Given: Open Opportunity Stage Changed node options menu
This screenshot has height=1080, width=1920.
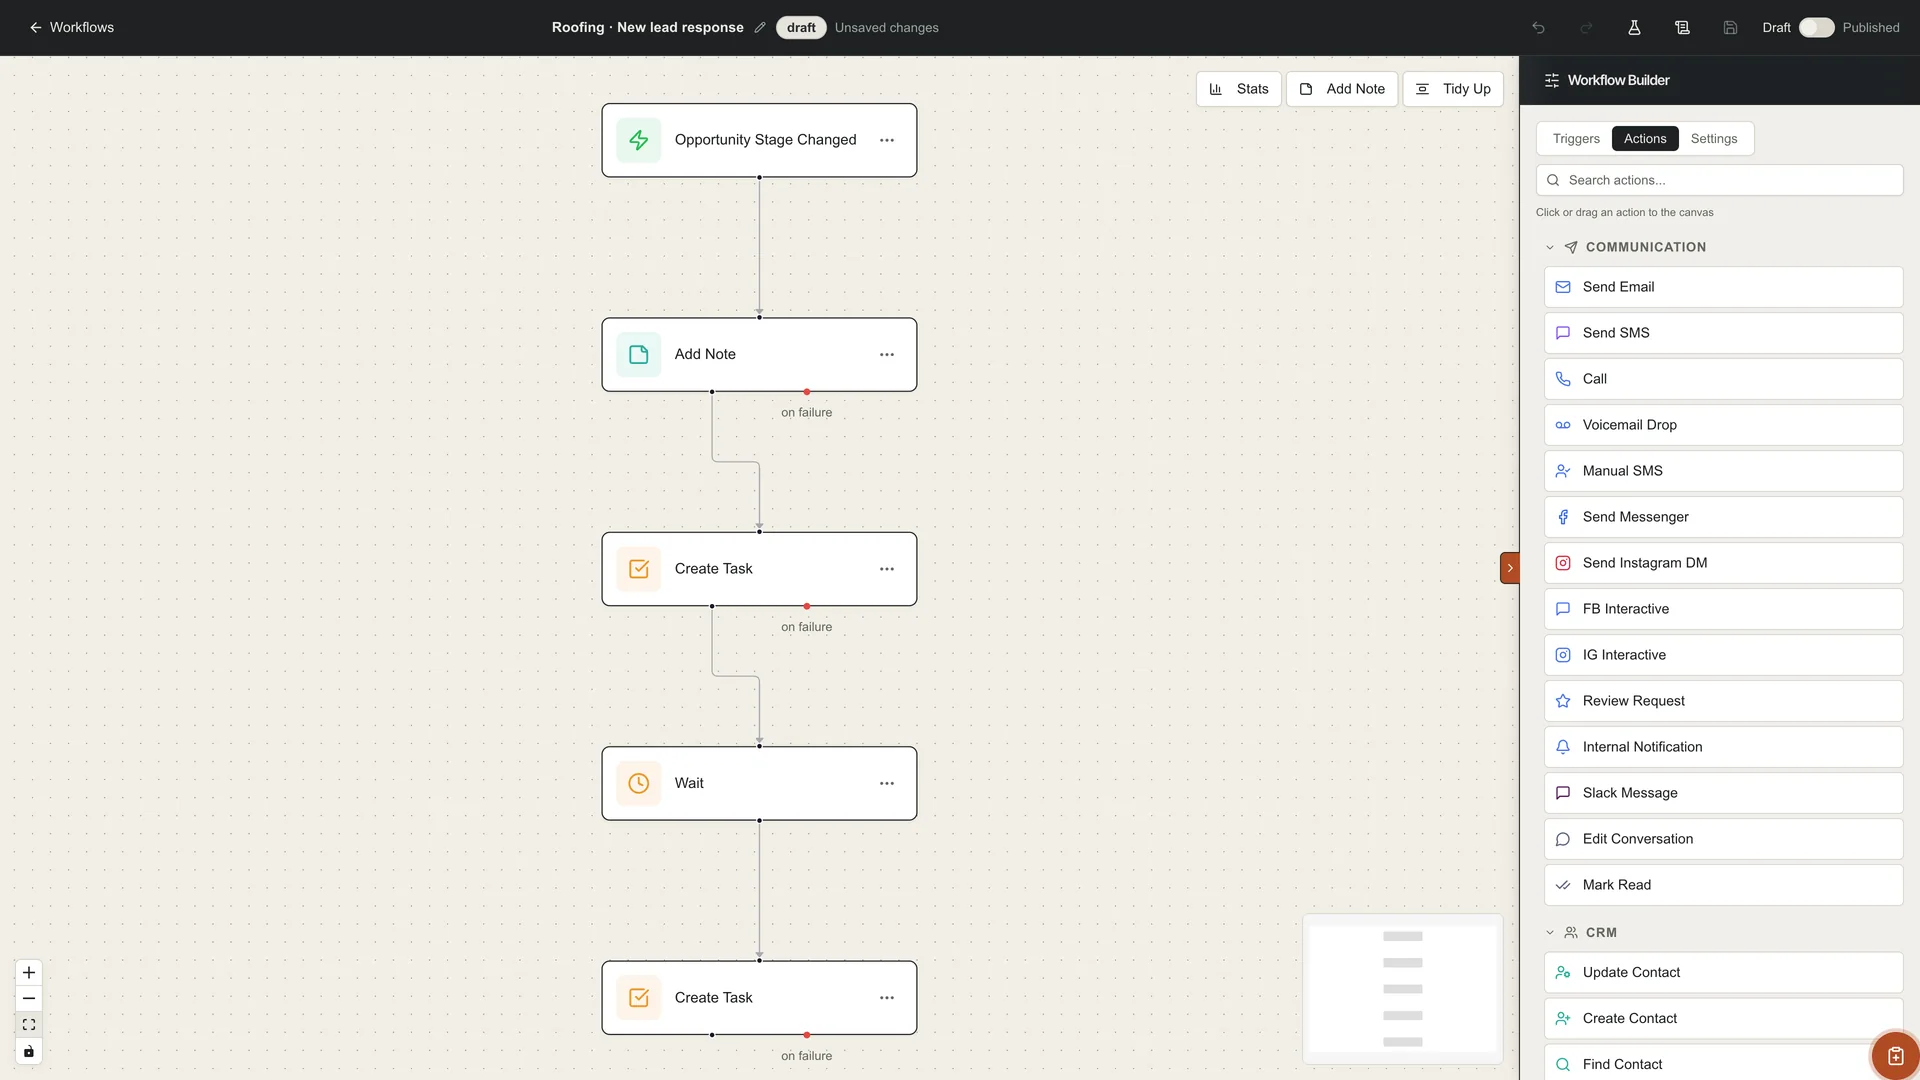Looking at the screenshot, I should click(887, 140).
